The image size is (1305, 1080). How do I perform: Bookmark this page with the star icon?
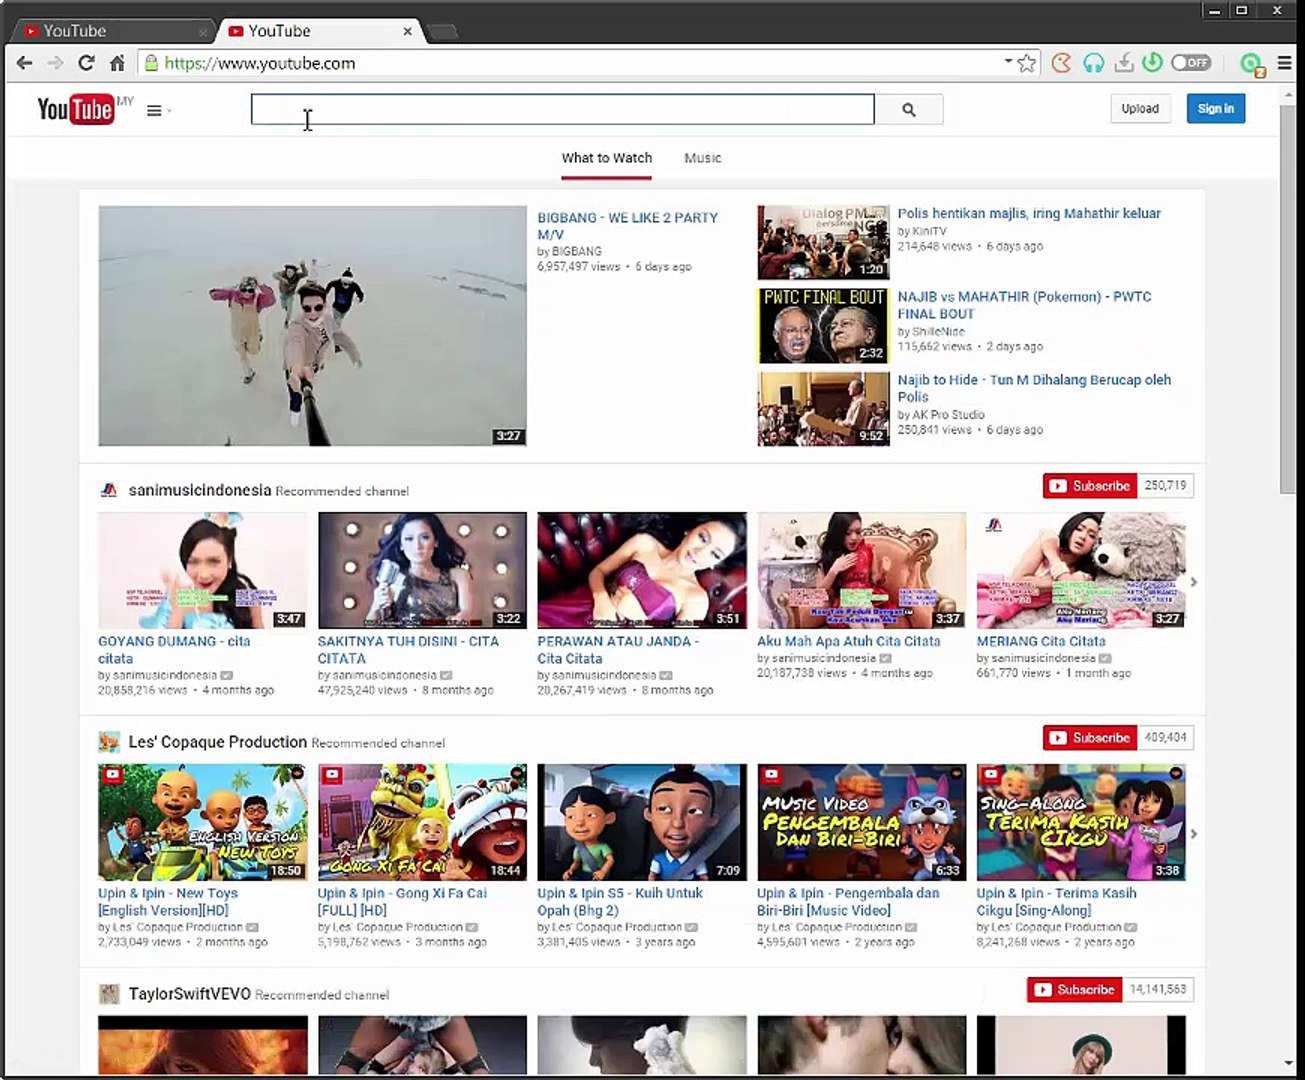tap(1027, 63)
